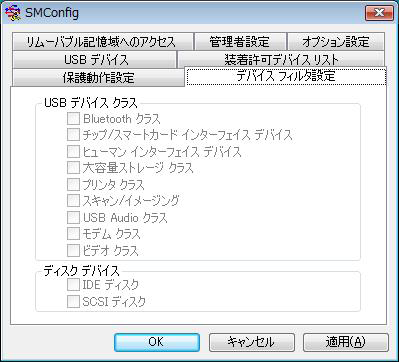Toggle the IDE ディスク checkbox

coord(73,285)
